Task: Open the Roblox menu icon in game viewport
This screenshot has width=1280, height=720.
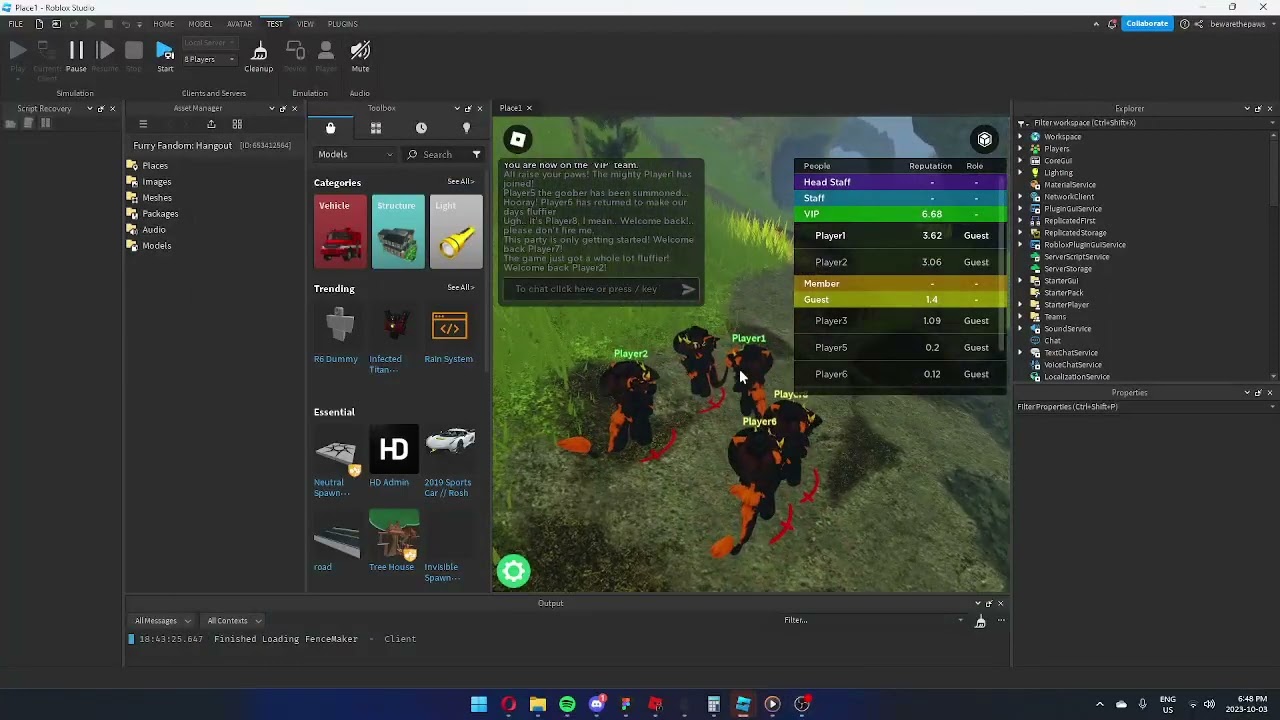Action: (517, 140)
